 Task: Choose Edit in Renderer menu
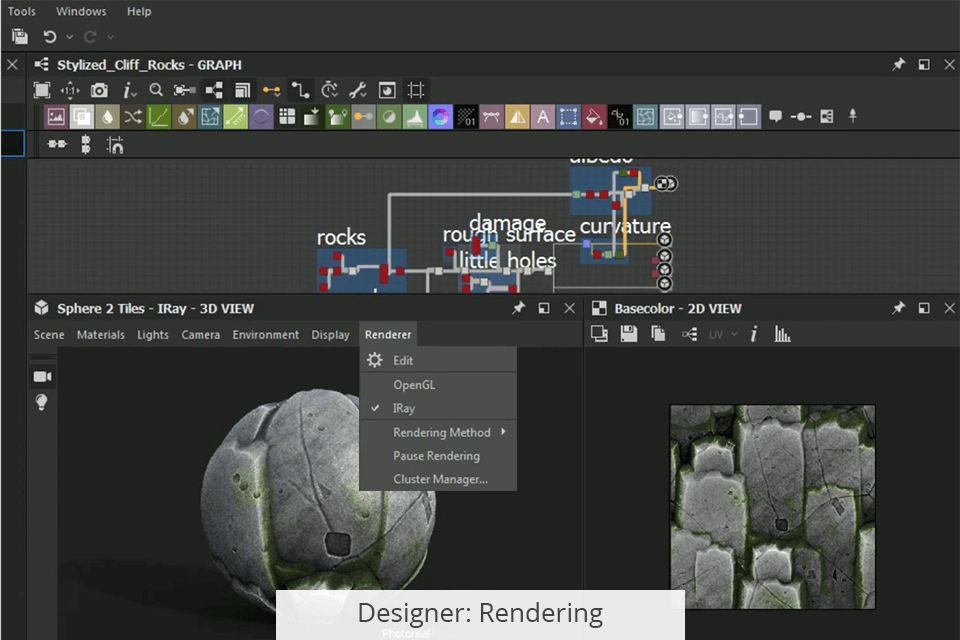pos(438,360)
